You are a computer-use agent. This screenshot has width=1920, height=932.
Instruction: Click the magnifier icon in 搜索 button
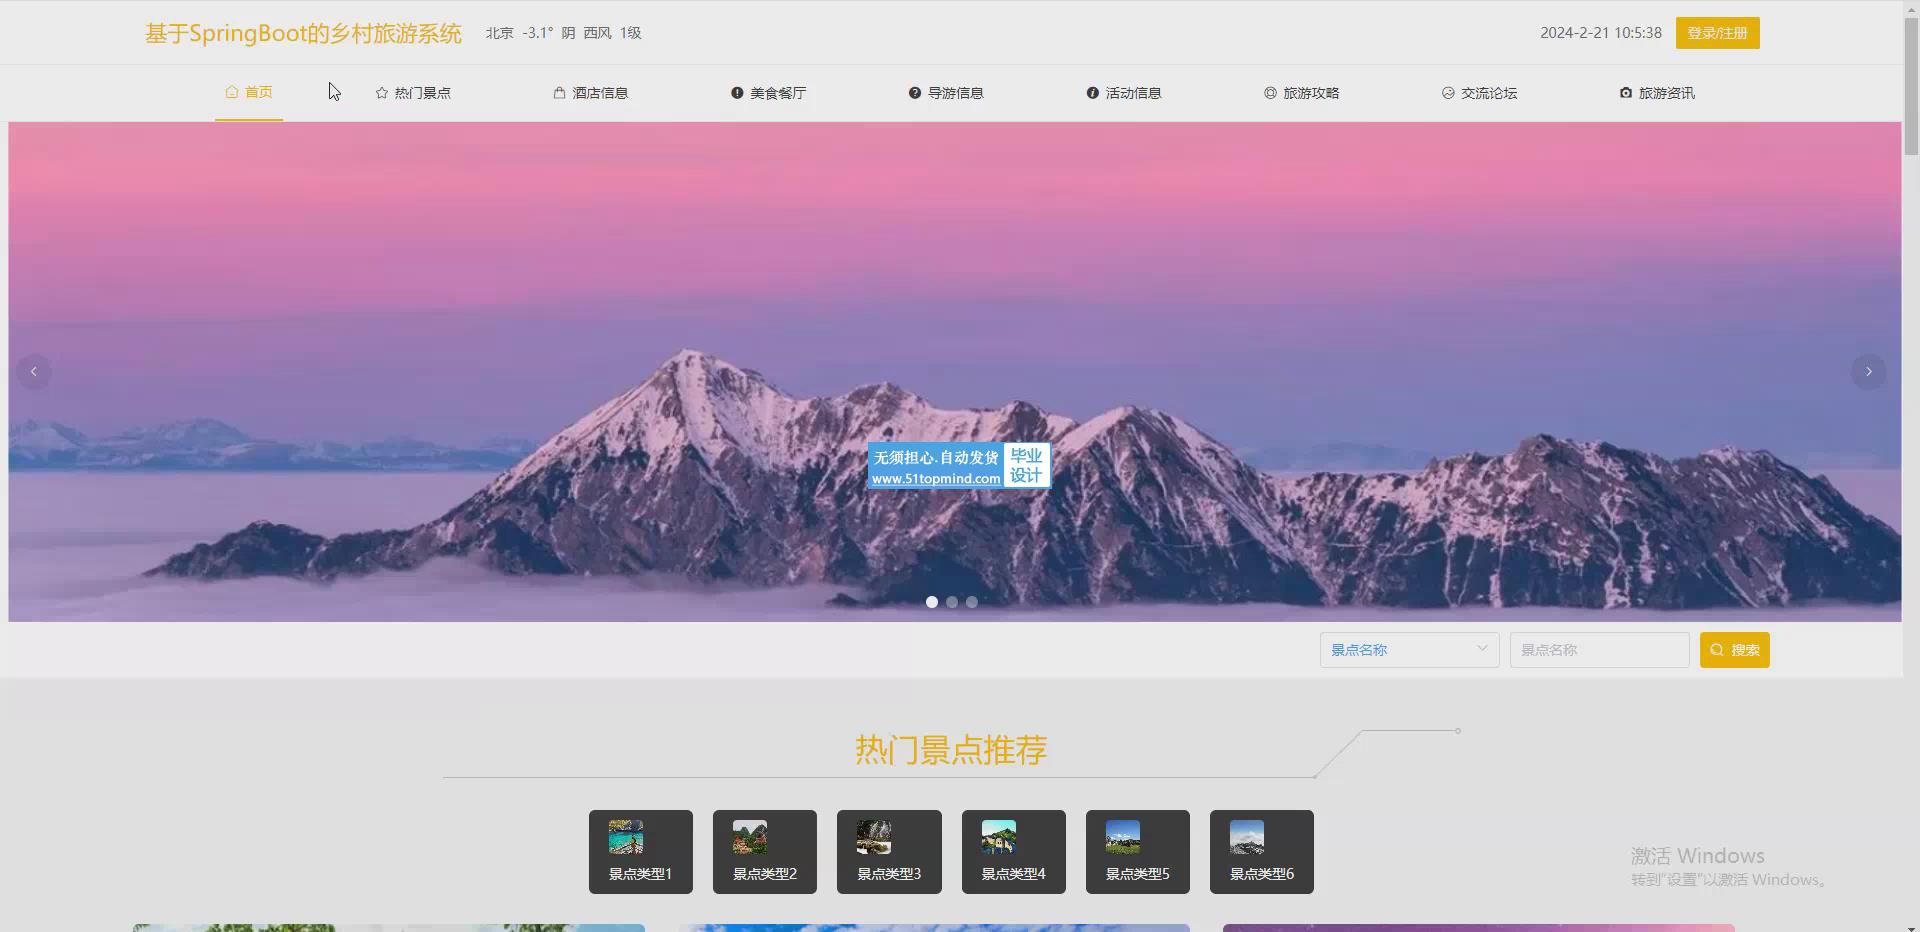[1717, 650]
